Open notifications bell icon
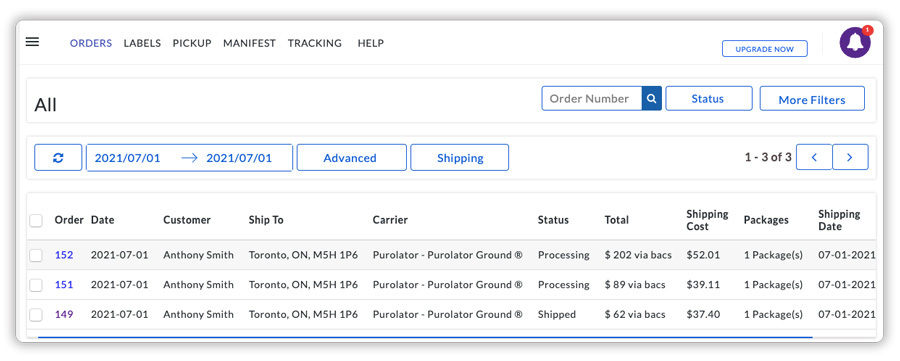Viewport: 900px width, 361px height. 855,42
